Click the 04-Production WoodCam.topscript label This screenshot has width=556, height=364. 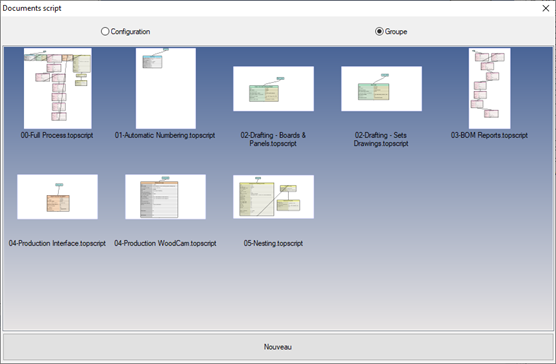[165, 243]
